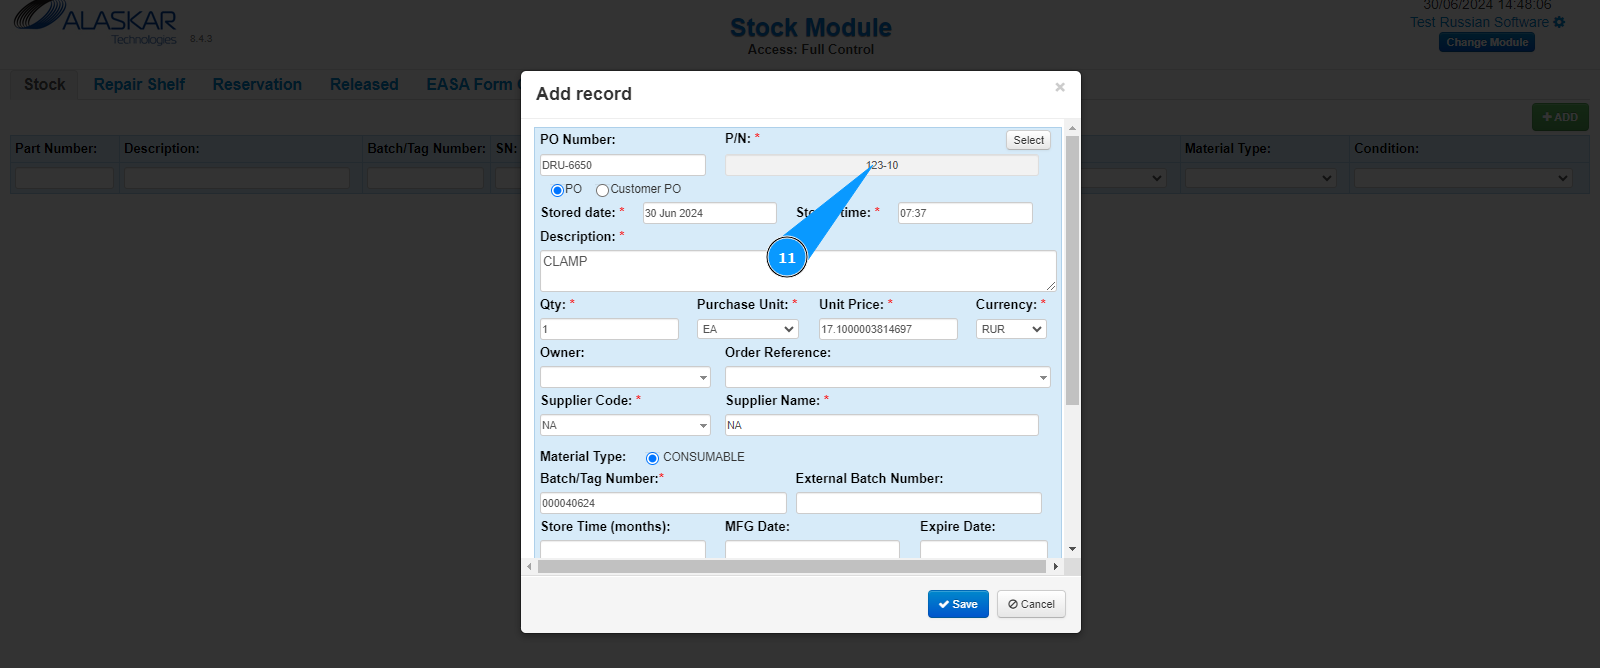Click the settings gear next to Test Russian Software
The width and height of the screenshot is (1600, 668).
point(1559,22)
